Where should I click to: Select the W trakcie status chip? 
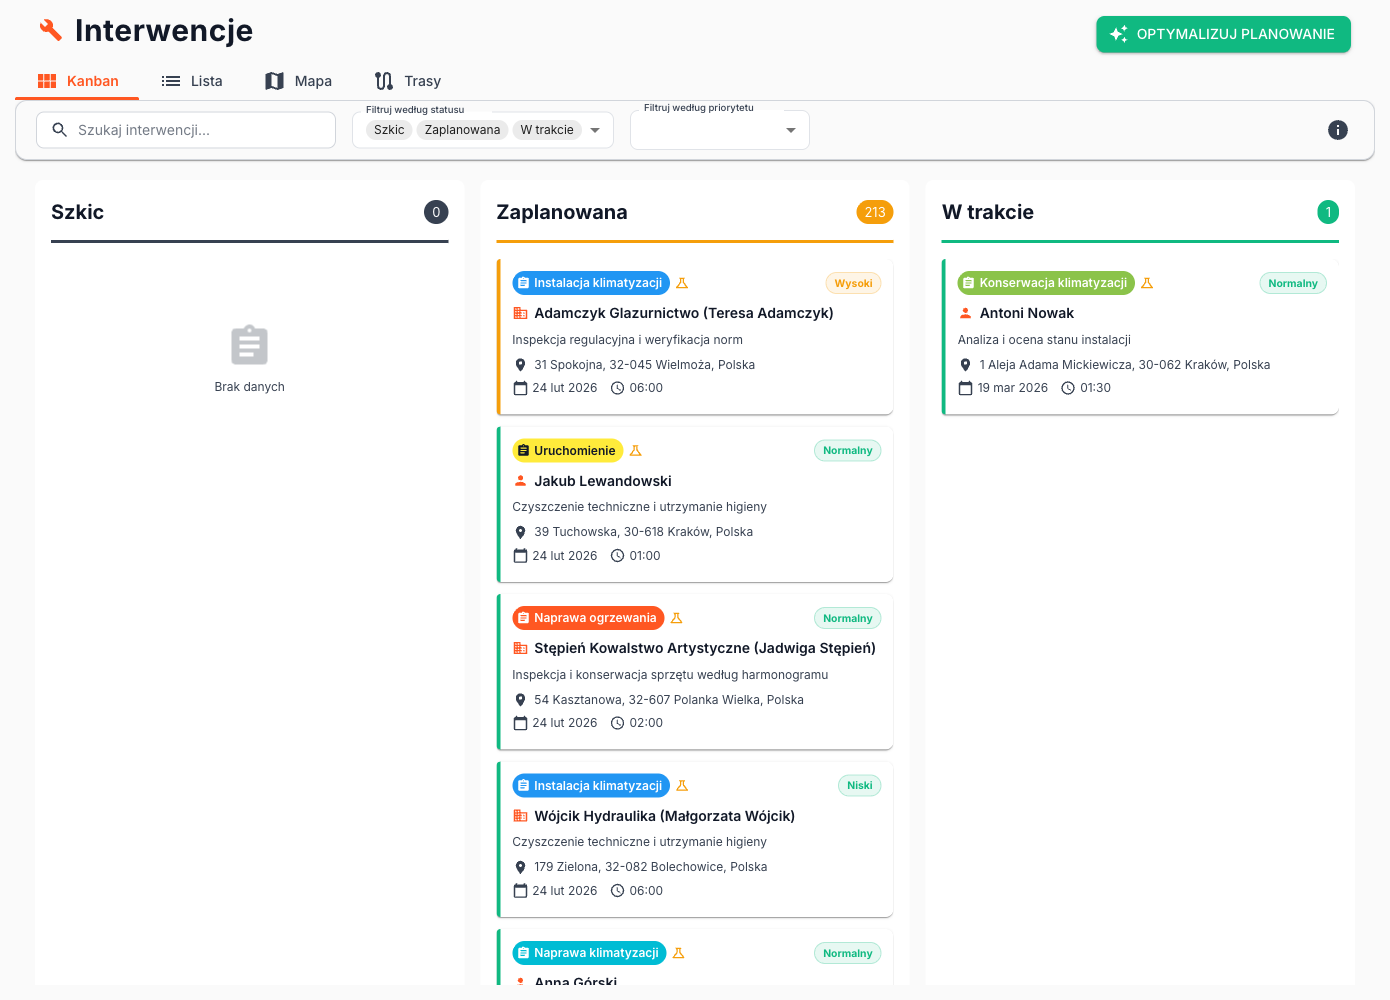pos(547,130)
